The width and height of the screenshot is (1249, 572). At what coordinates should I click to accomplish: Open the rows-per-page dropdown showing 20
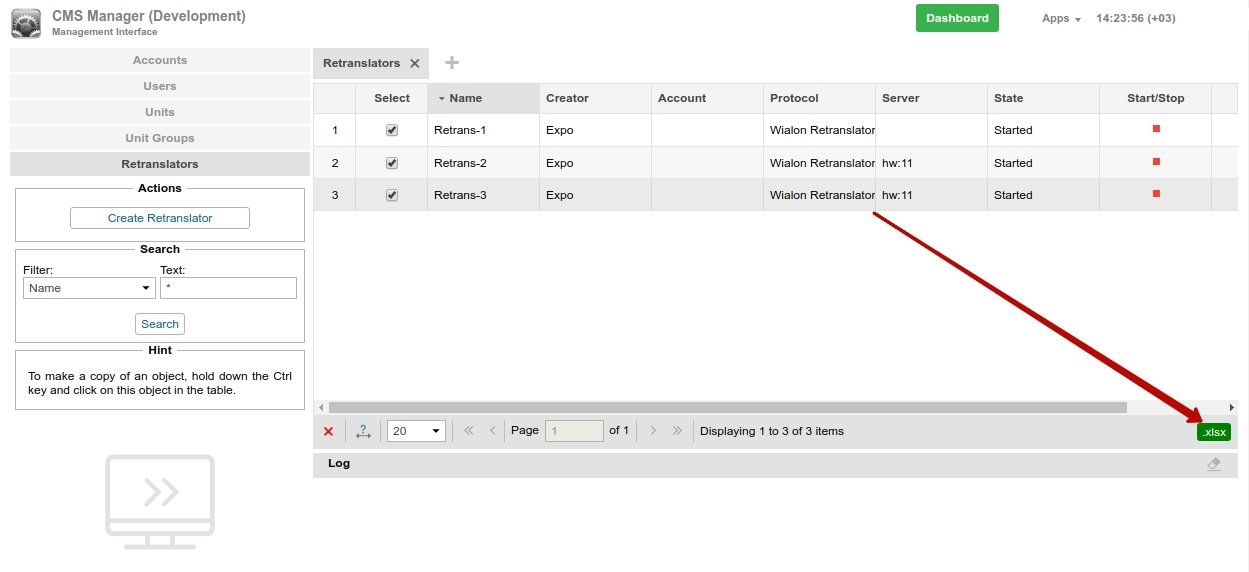pos(416,431)
